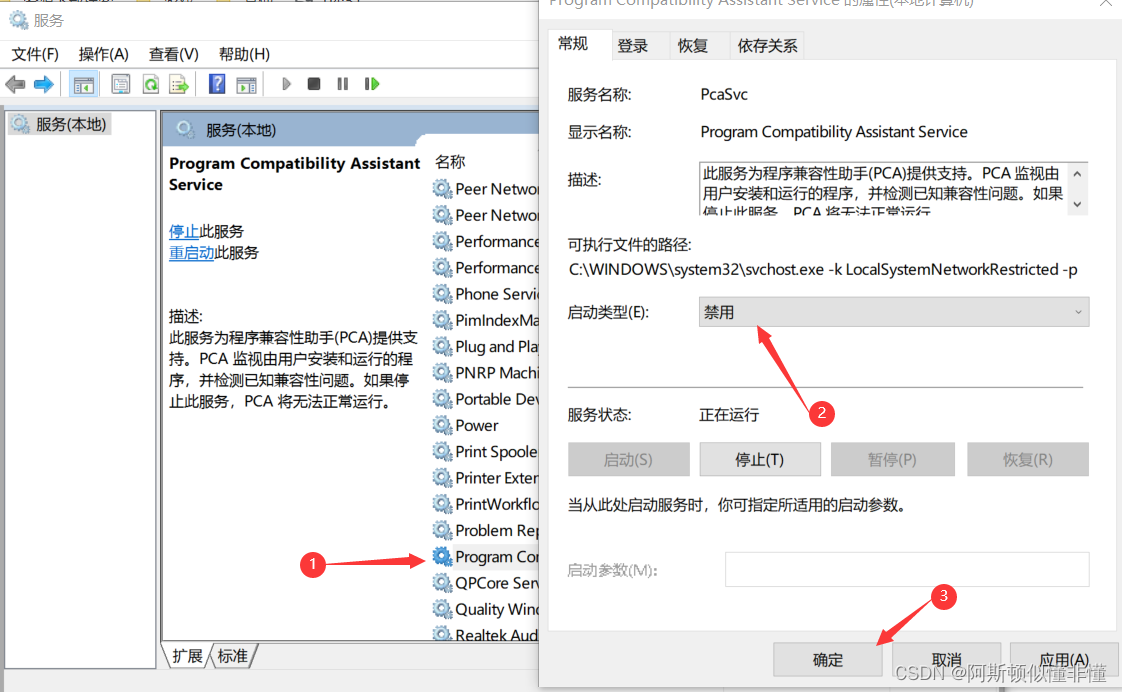This screenshot has height=692, width=1122.
Task: Select the PrintWorkflo service row
Action: (486, 504)
